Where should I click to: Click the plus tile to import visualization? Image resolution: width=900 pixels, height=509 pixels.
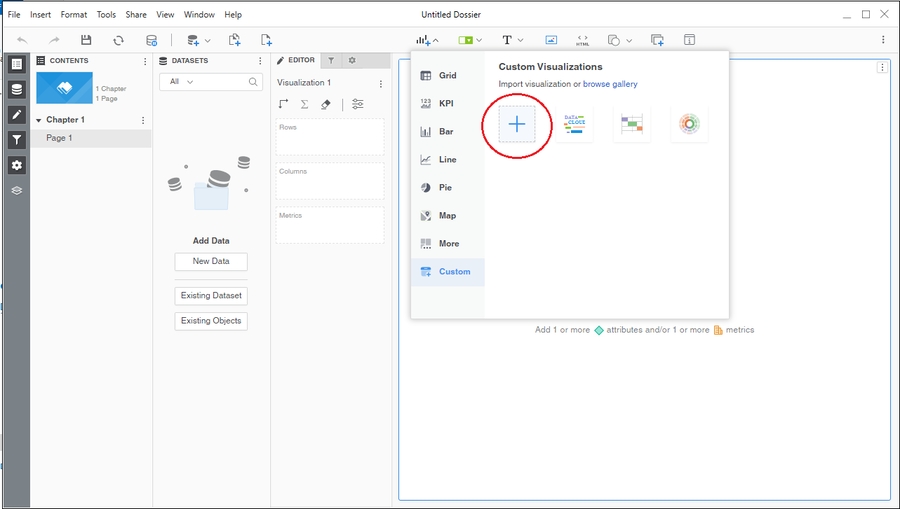click(x=517, y=124)
